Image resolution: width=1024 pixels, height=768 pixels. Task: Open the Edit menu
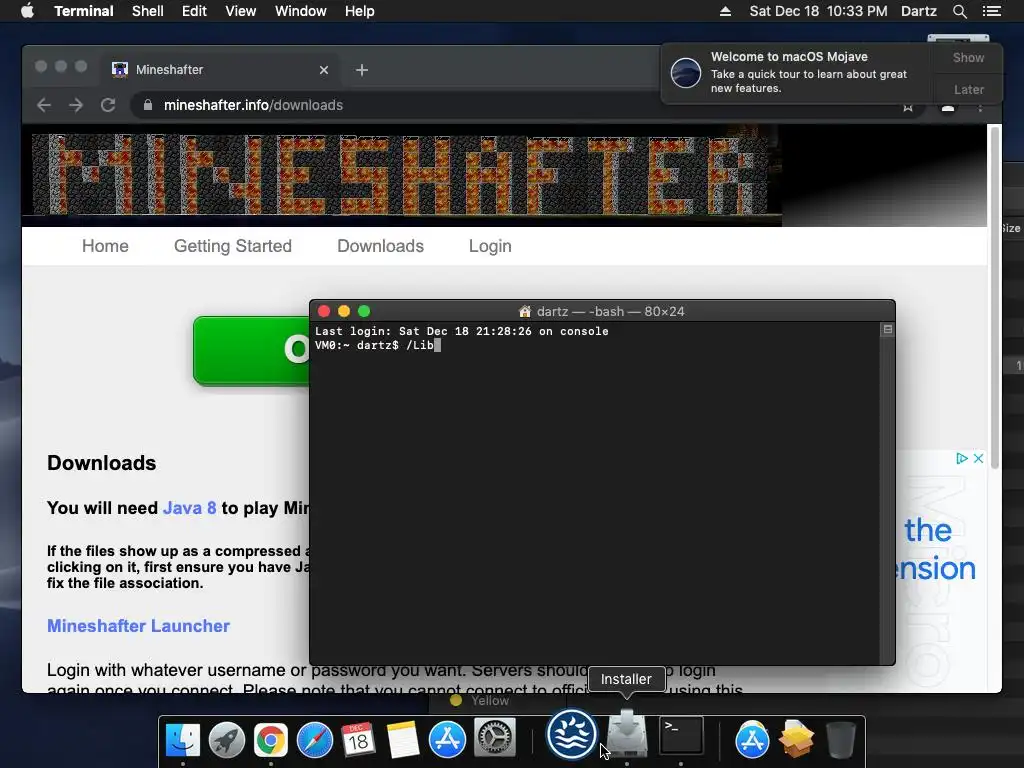coord(194,11)
